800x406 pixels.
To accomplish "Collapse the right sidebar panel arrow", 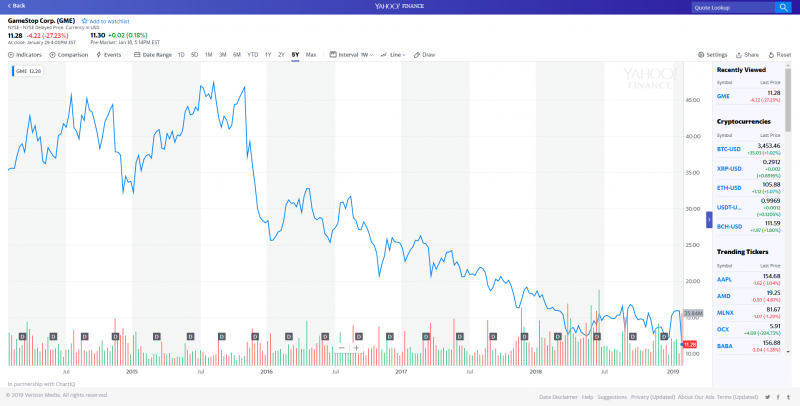I will click(x=709, y=220).
